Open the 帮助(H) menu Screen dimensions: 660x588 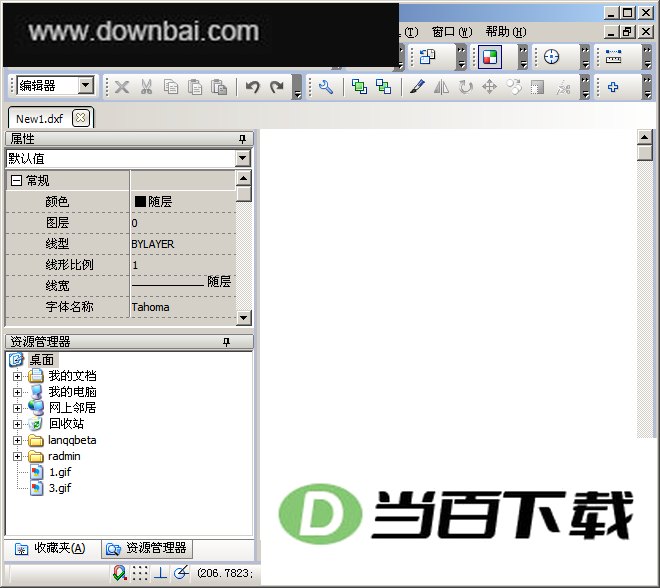[x=506, y=32]
